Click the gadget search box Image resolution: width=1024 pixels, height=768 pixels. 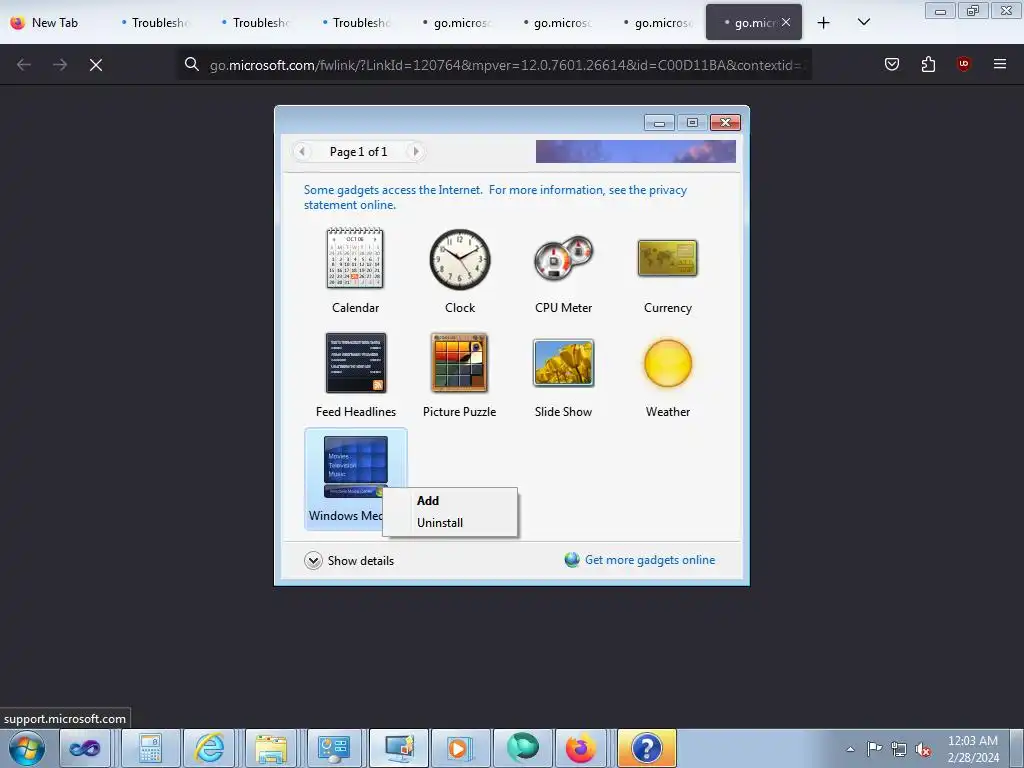[x=635, y=152]
